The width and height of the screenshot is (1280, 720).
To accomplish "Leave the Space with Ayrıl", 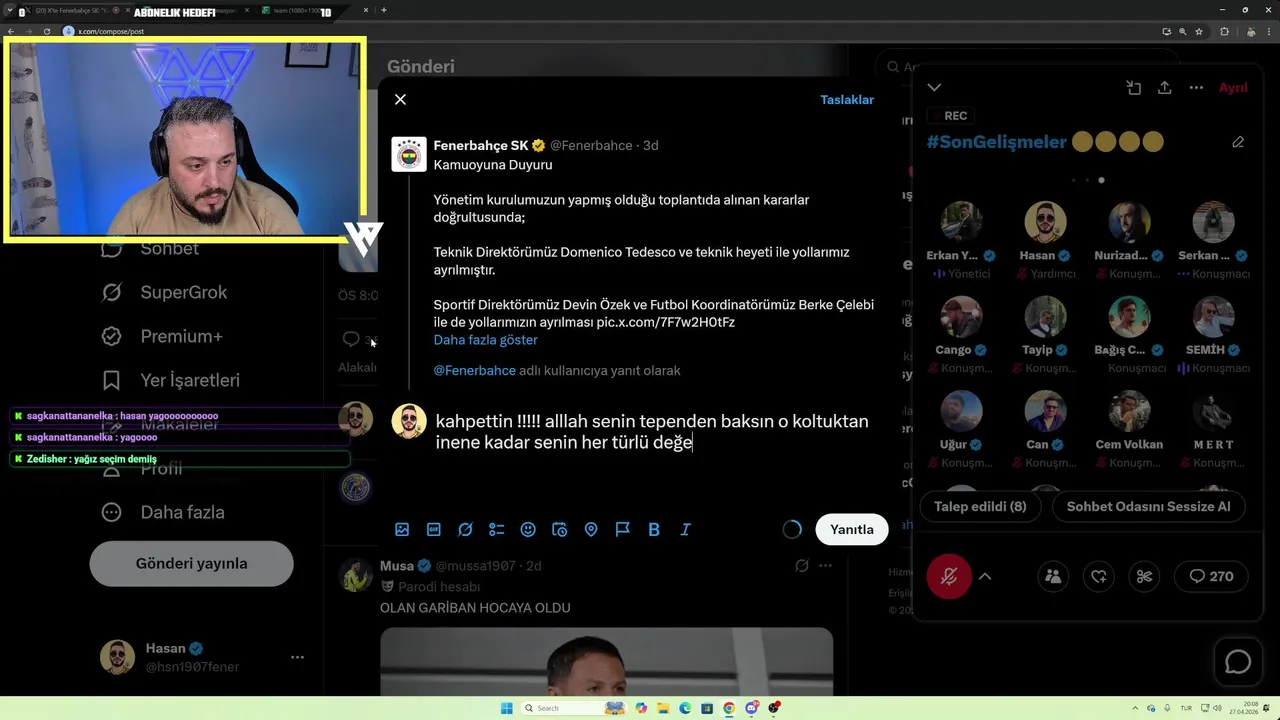I will click(x=1233, y=87).
